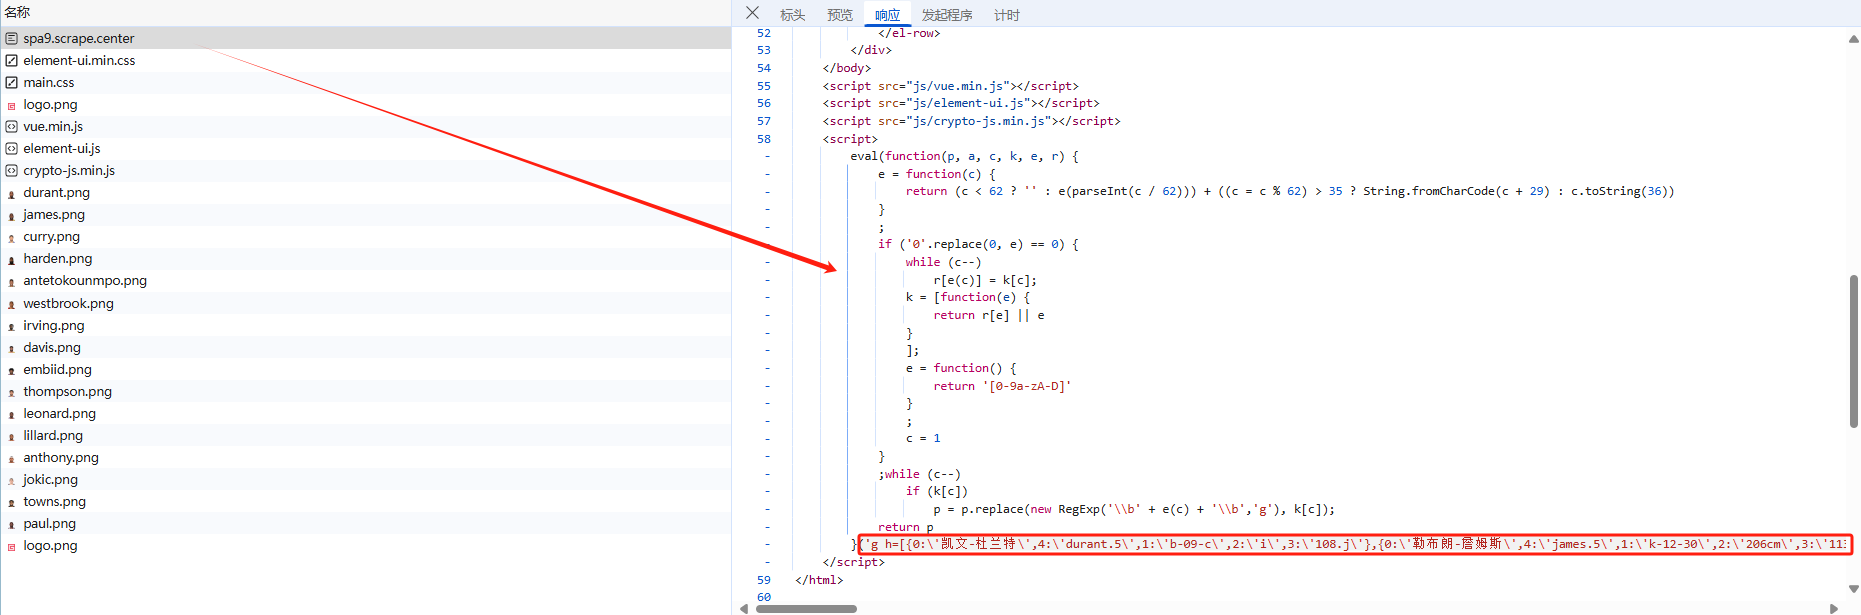Select the vue.min.js request name

point(53,126)
